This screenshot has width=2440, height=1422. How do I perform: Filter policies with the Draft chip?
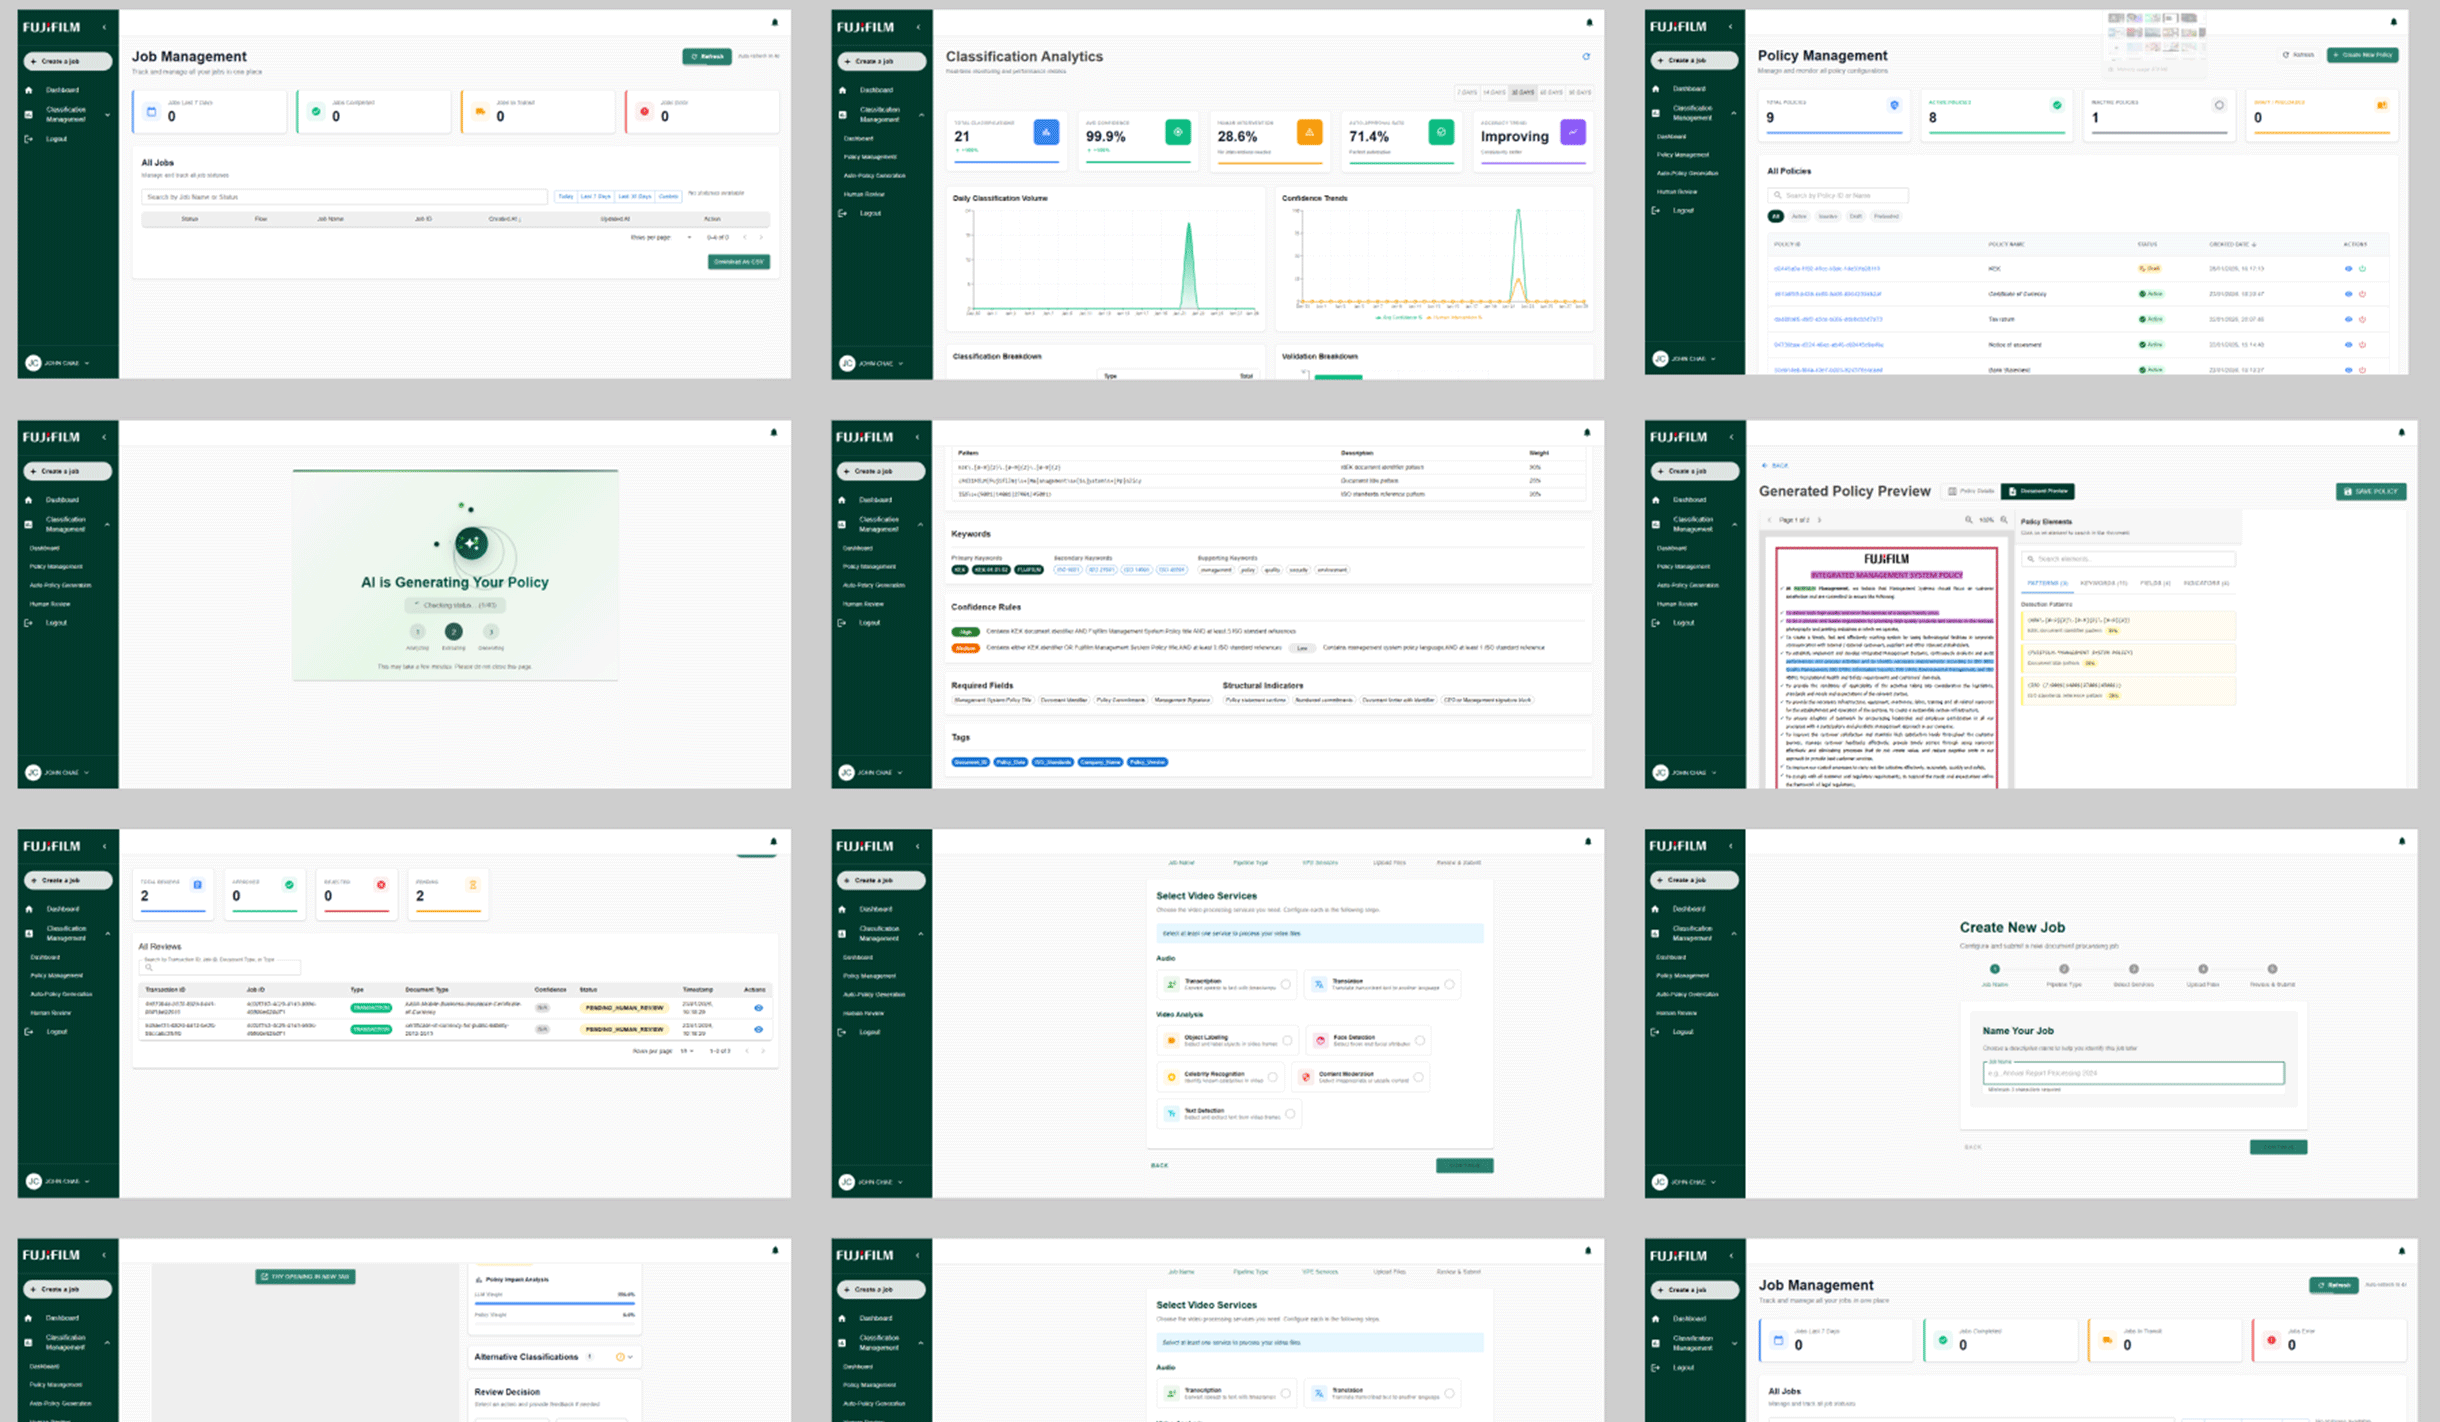coord(1855,216)
